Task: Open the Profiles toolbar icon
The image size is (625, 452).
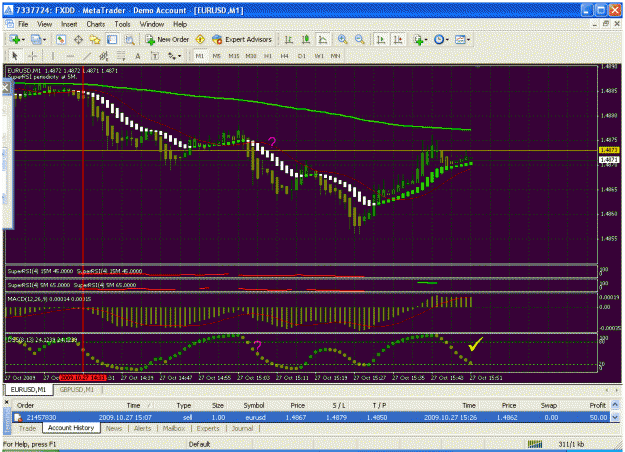Action: 36,39
